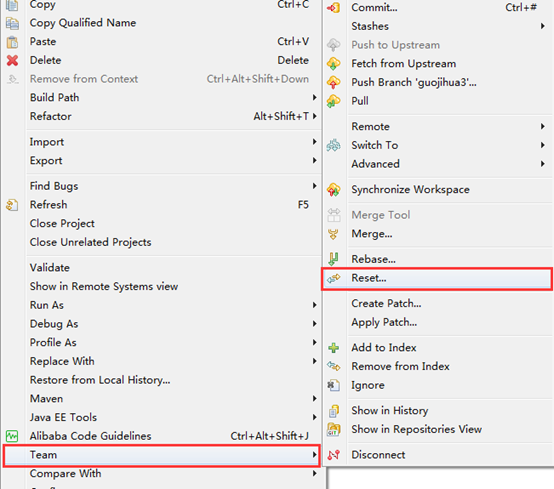Image resolution: width=554 pixels, height=489 pixels.
Task: Click the Reset icon
Action: (x=334, y=278)
